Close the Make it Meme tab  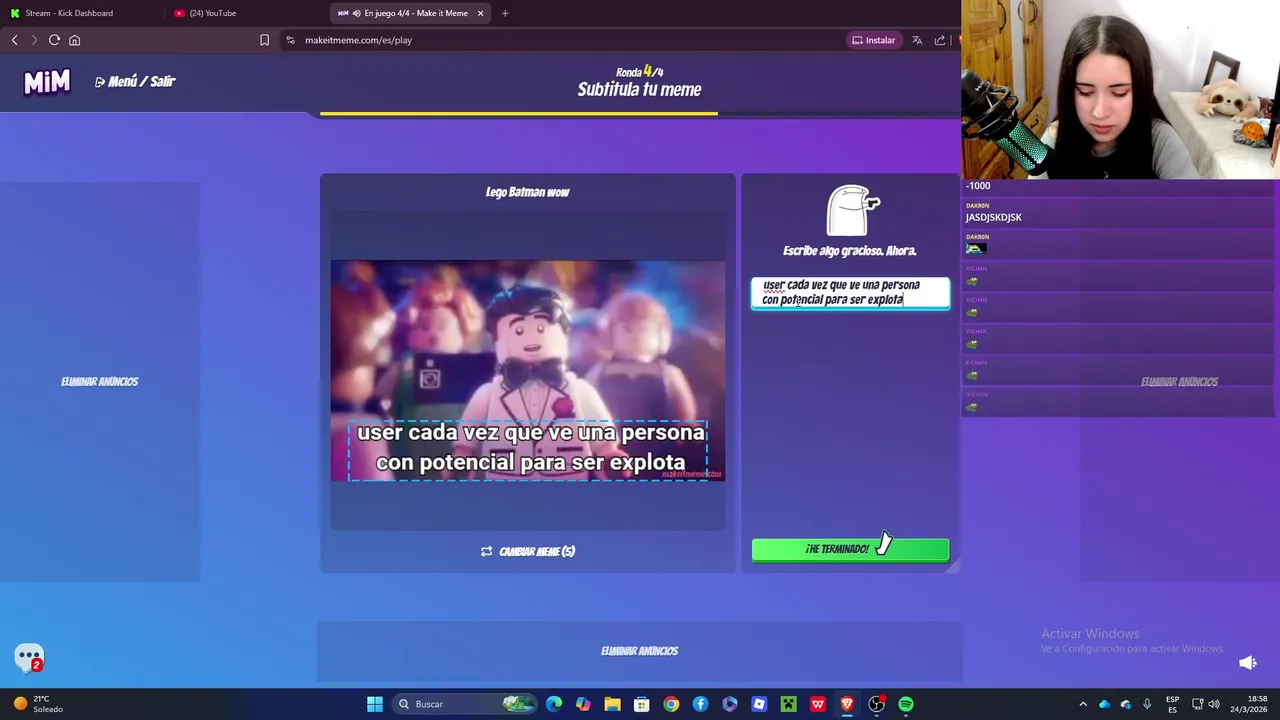coord(480,13)
